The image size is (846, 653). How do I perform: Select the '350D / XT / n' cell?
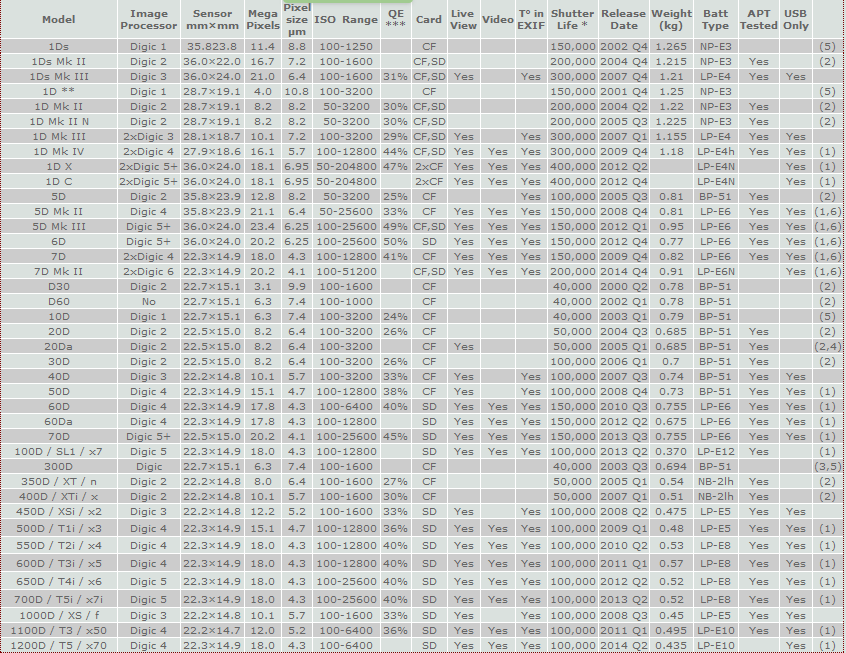(58, 481)
